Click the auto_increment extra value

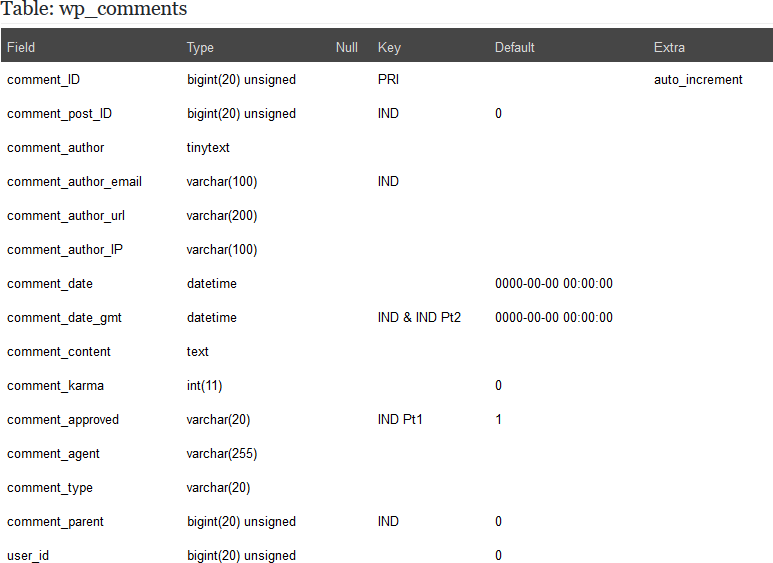coord(698,80)
